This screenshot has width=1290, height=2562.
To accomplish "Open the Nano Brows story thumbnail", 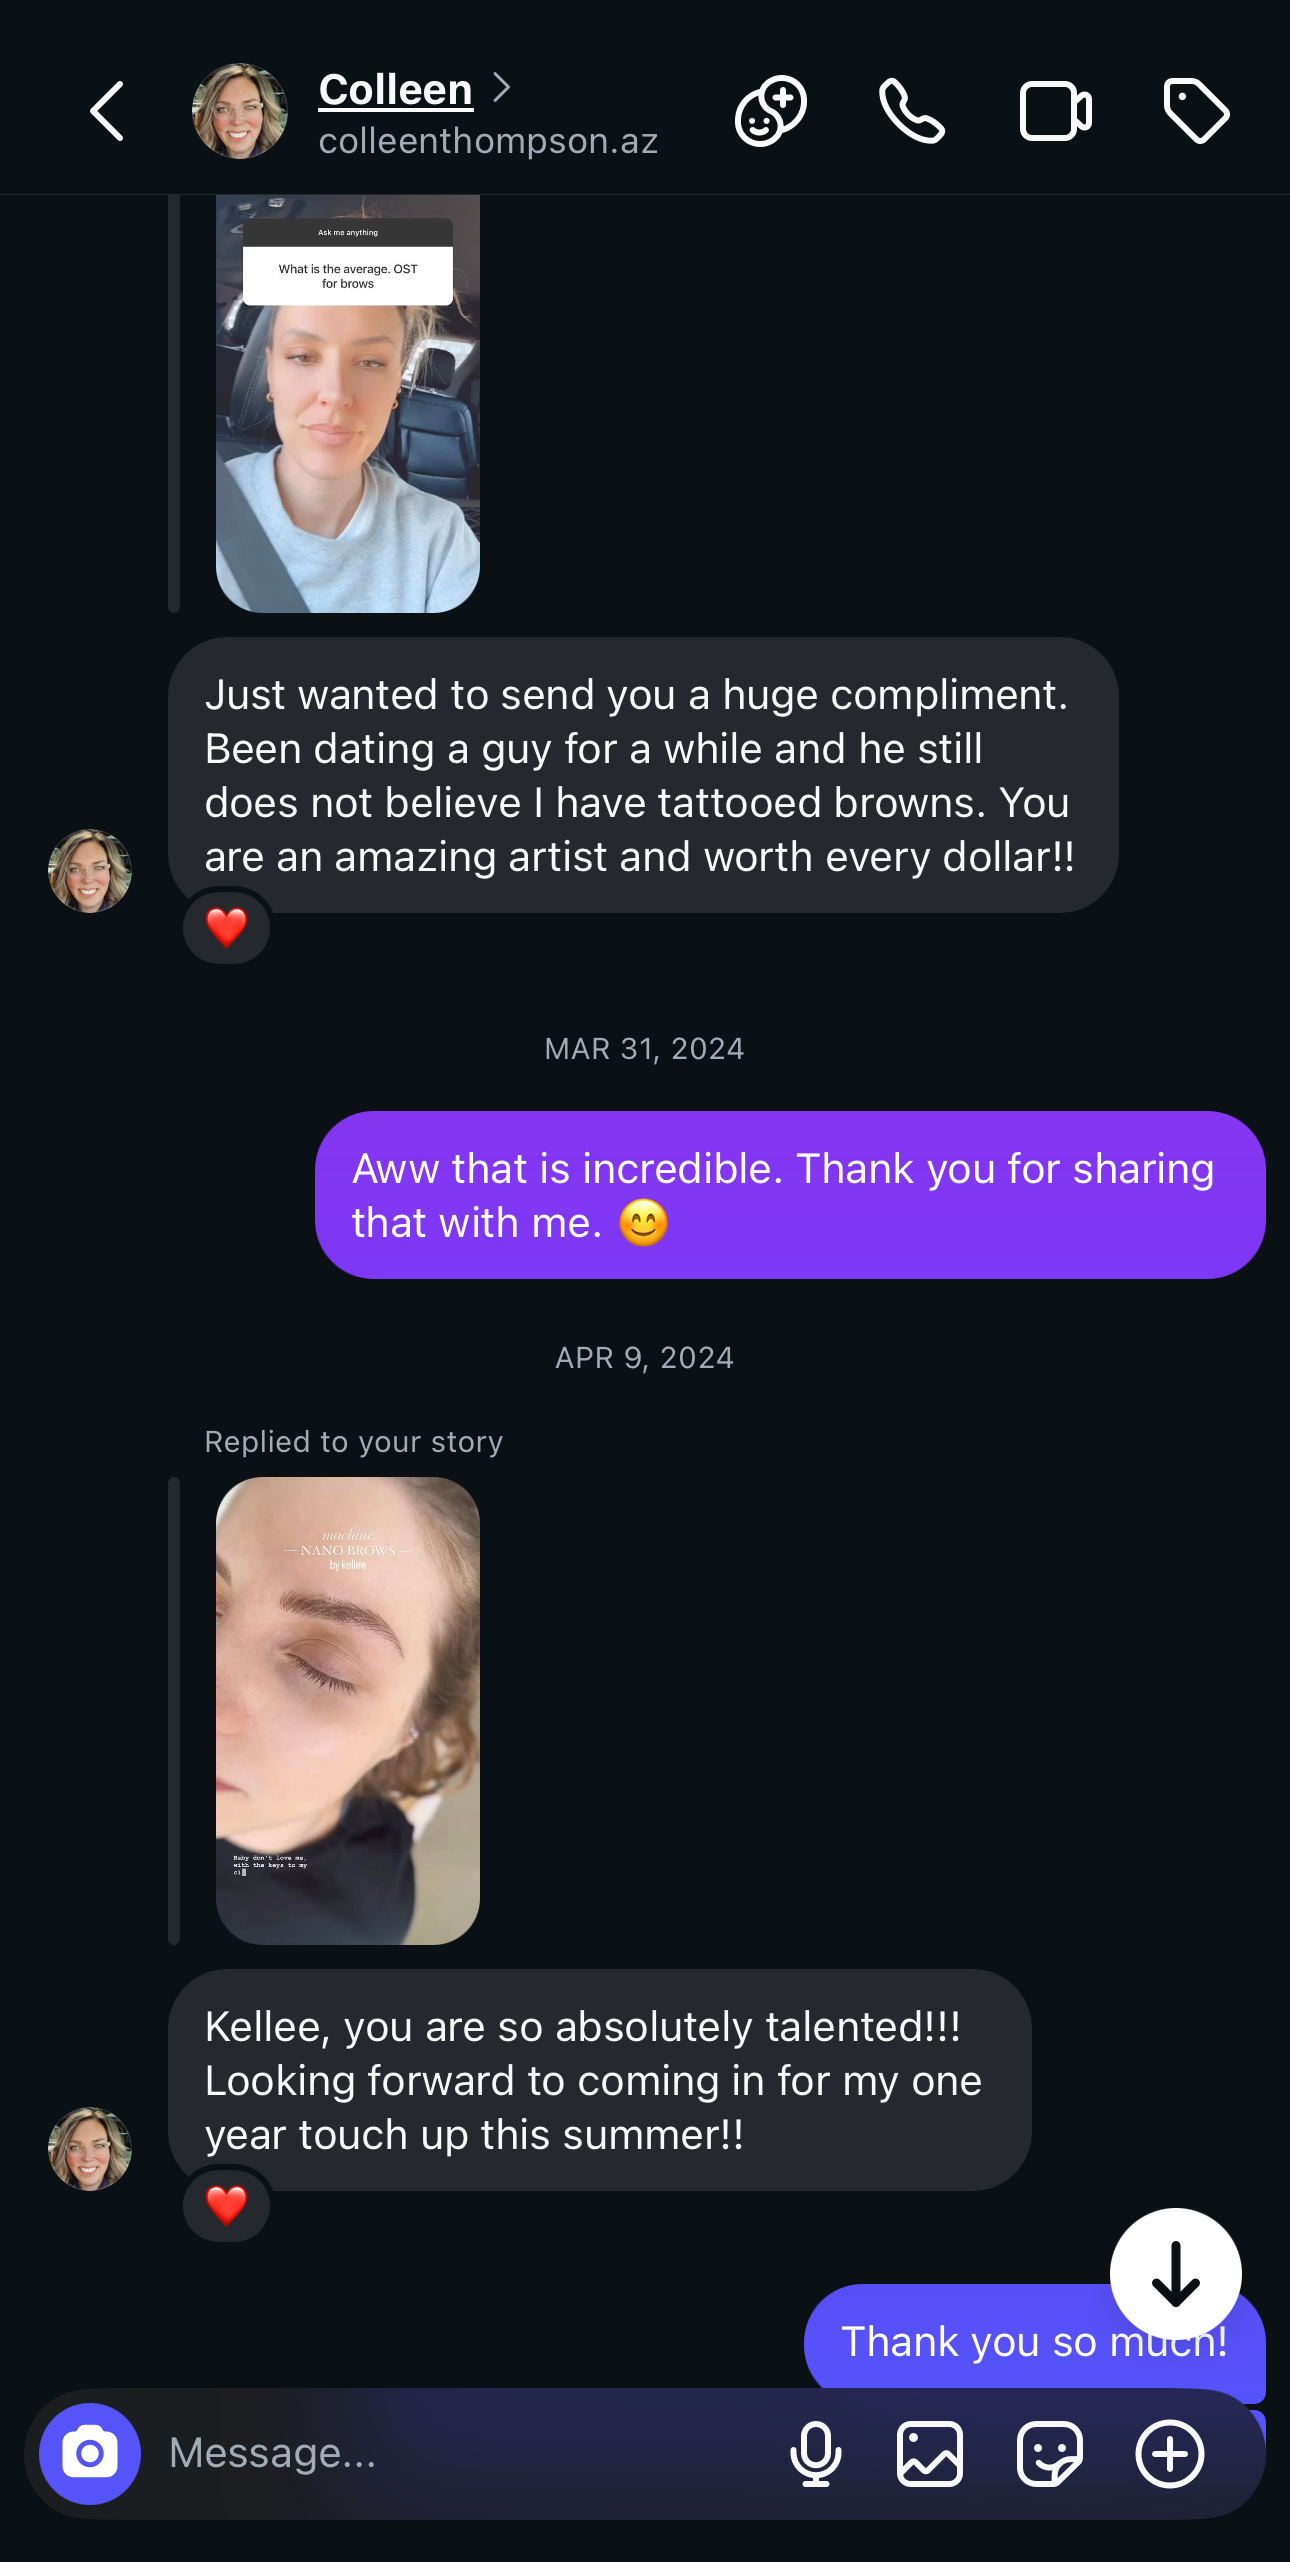I will pos(348,1710).
